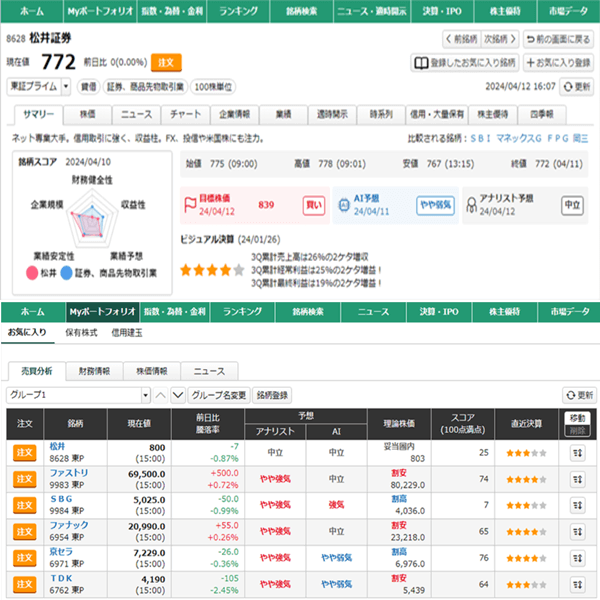Click the 中立 analyst forecast badge
The height and width of the screenshot is (600, 600).
[572, 205]
